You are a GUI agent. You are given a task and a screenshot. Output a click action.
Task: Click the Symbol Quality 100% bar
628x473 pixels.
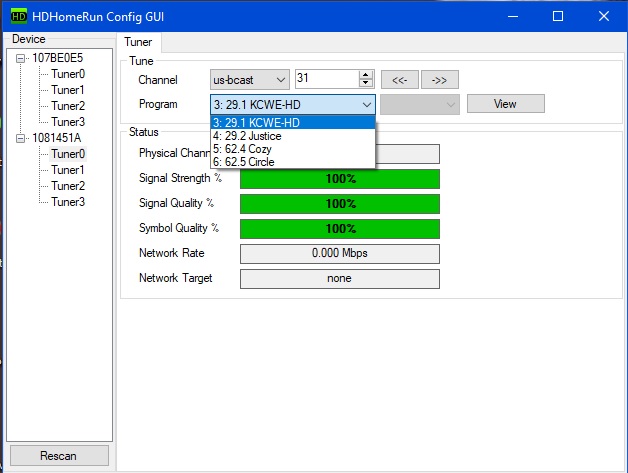click(x=340, y=229)
